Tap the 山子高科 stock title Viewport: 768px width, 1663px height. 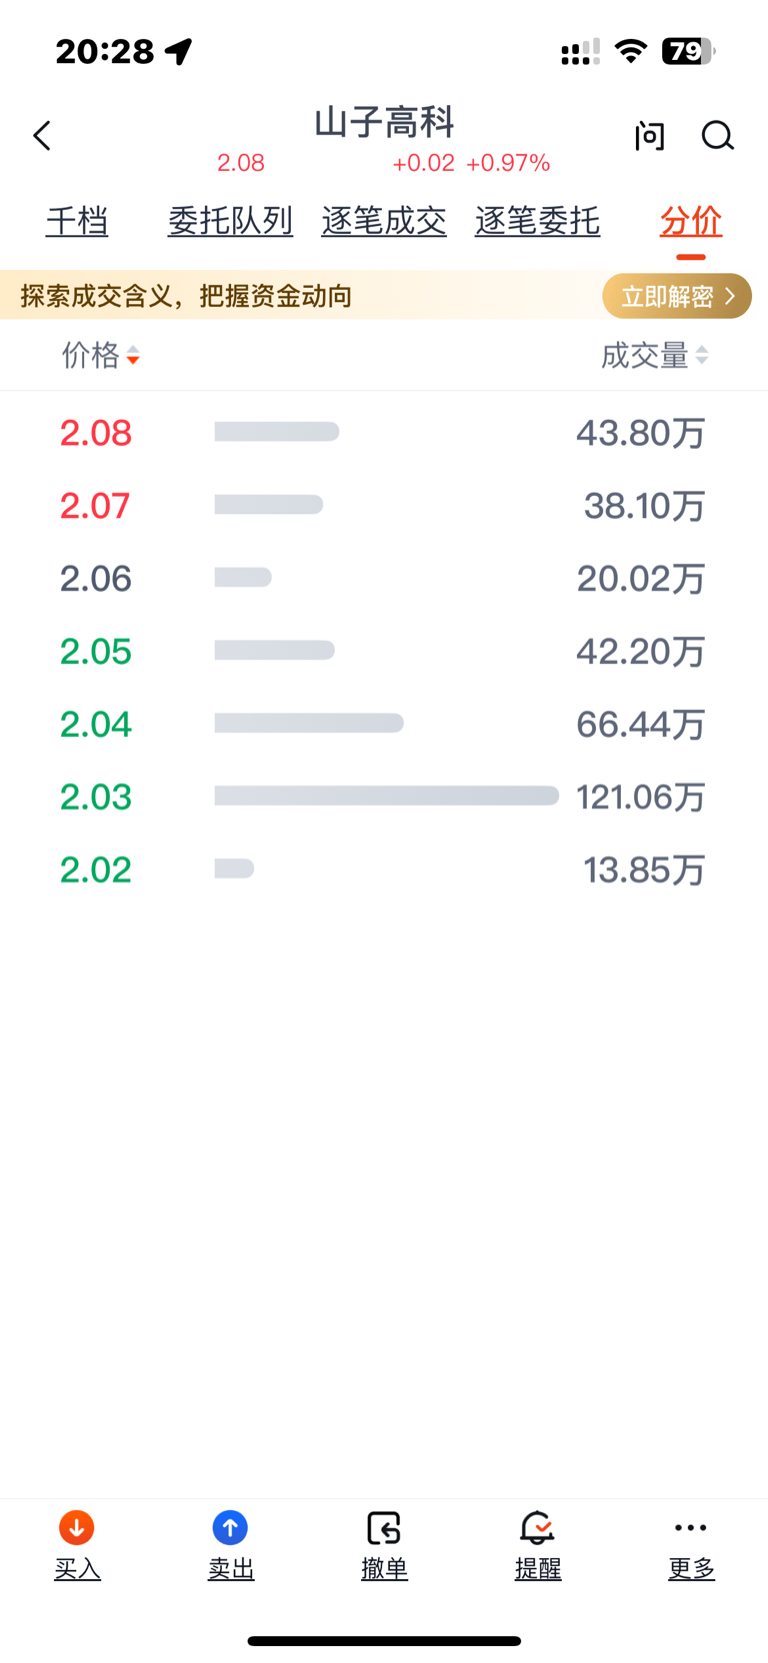tap(384, 123)
